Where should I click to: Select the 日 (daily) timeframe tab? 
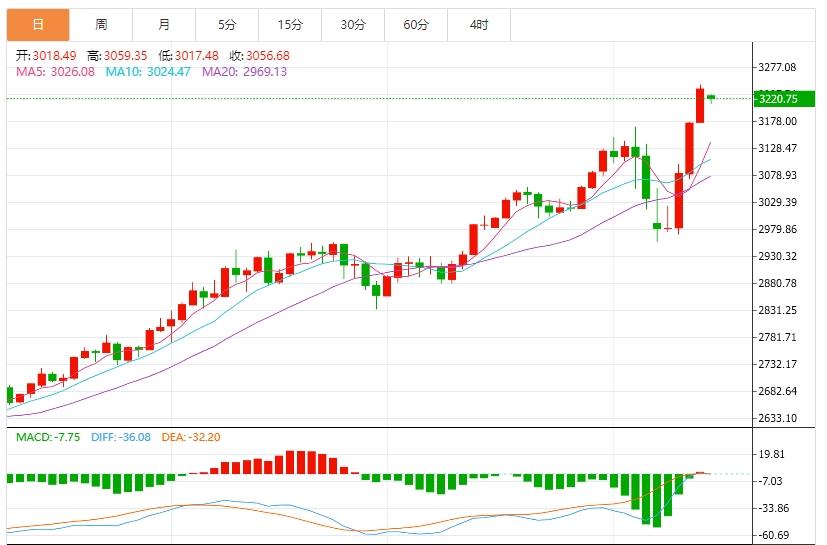(x=37, y=24)
